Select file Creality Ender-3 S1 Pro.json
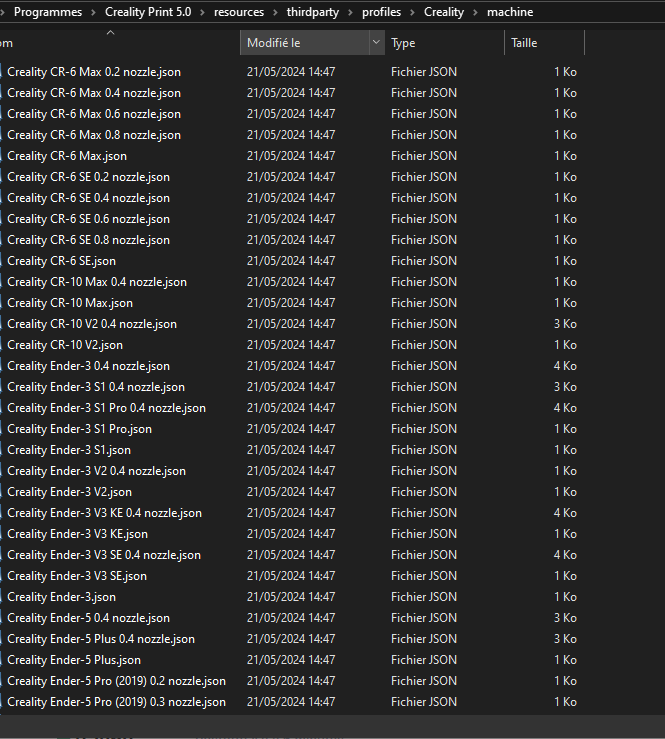 pyautogui.click(x=80, y=428)
